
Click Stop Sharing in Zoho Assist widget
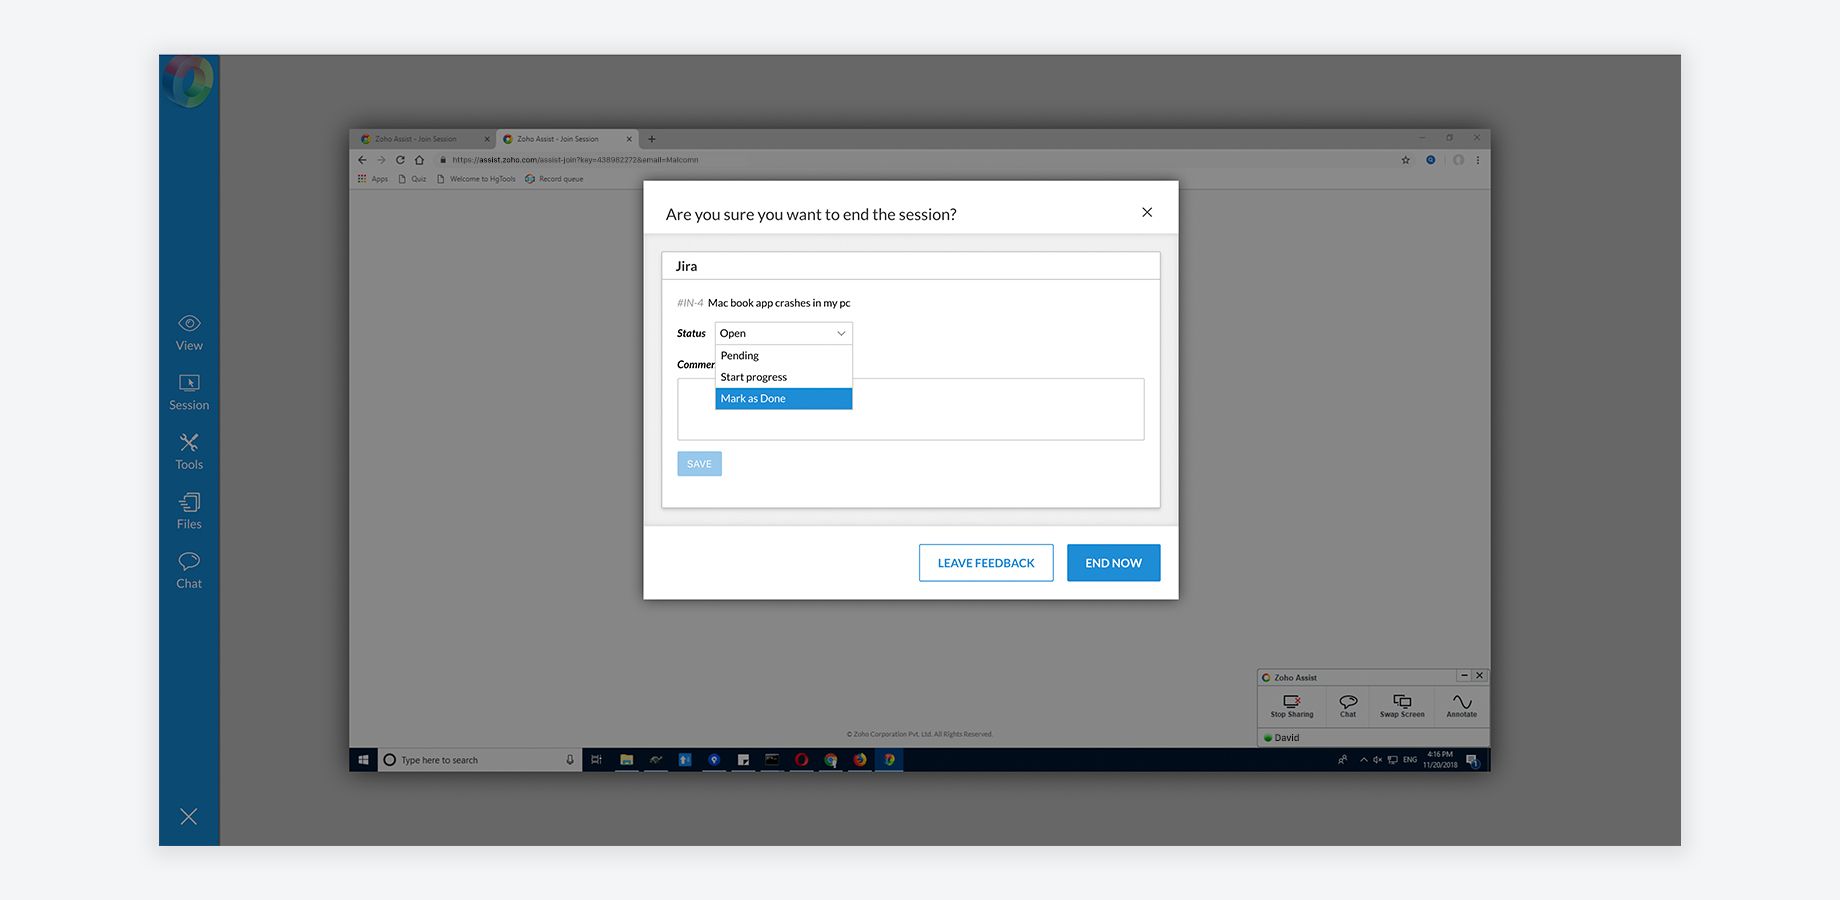(1292, 706)
